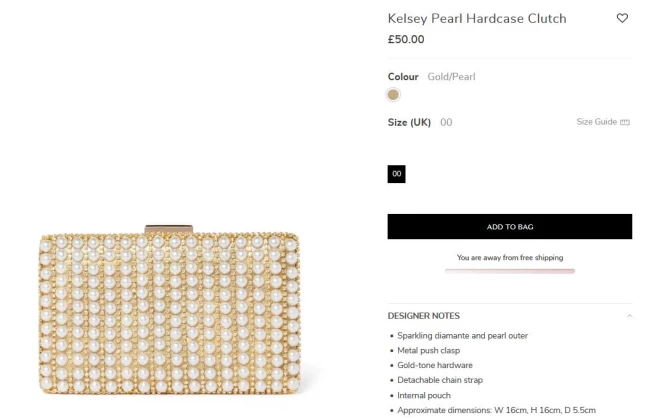
Task: Collapse Designer Notes using the chevron arrow
Action: pyautogui.click(x=629, y=316)
